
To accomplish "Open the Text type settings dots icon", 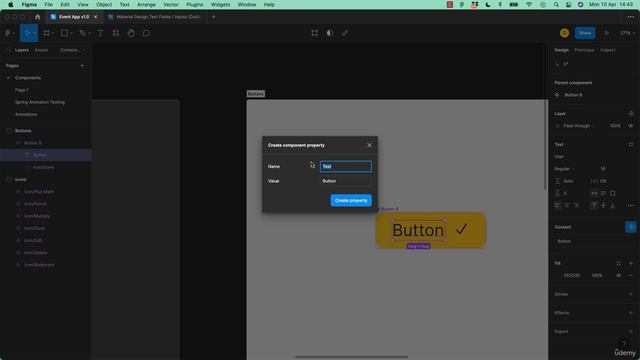I will [631, 144].
